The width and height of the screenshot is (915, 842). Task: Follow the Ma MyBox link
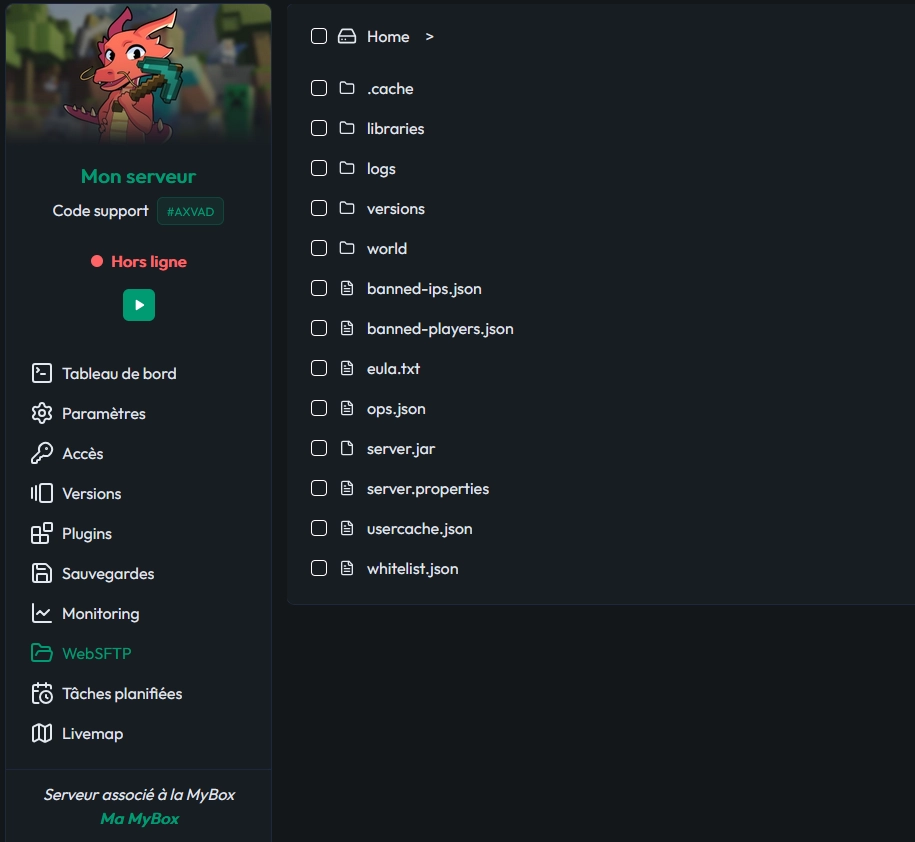[x=139, y=818]
